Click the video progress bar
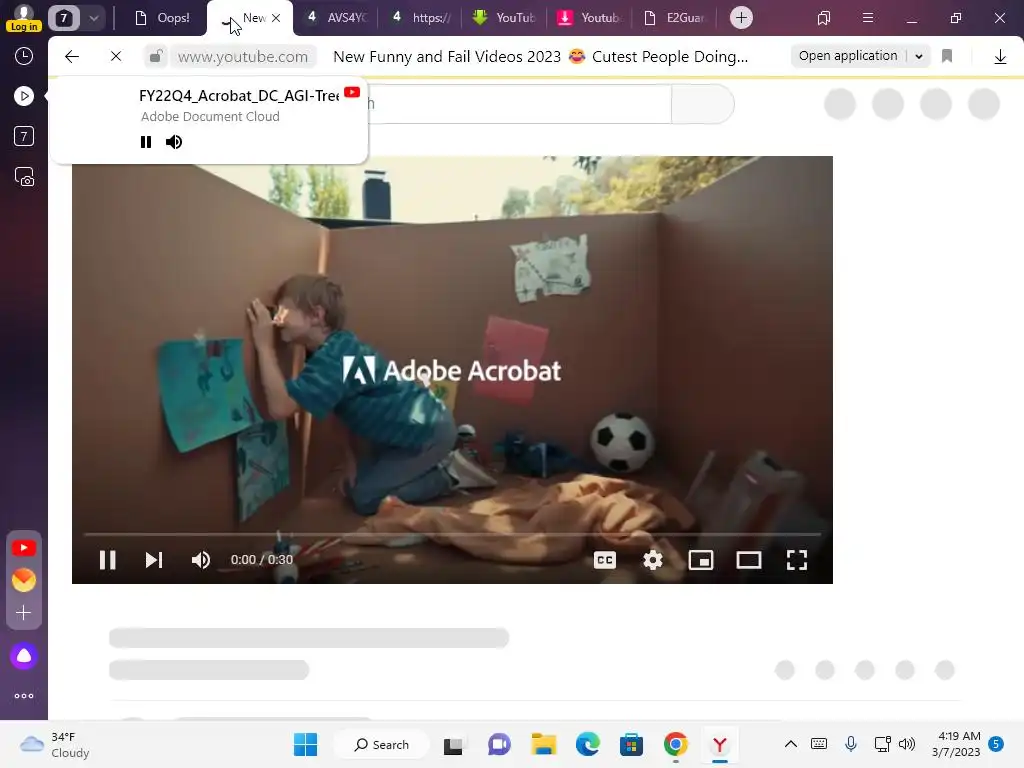 [452, 534]
